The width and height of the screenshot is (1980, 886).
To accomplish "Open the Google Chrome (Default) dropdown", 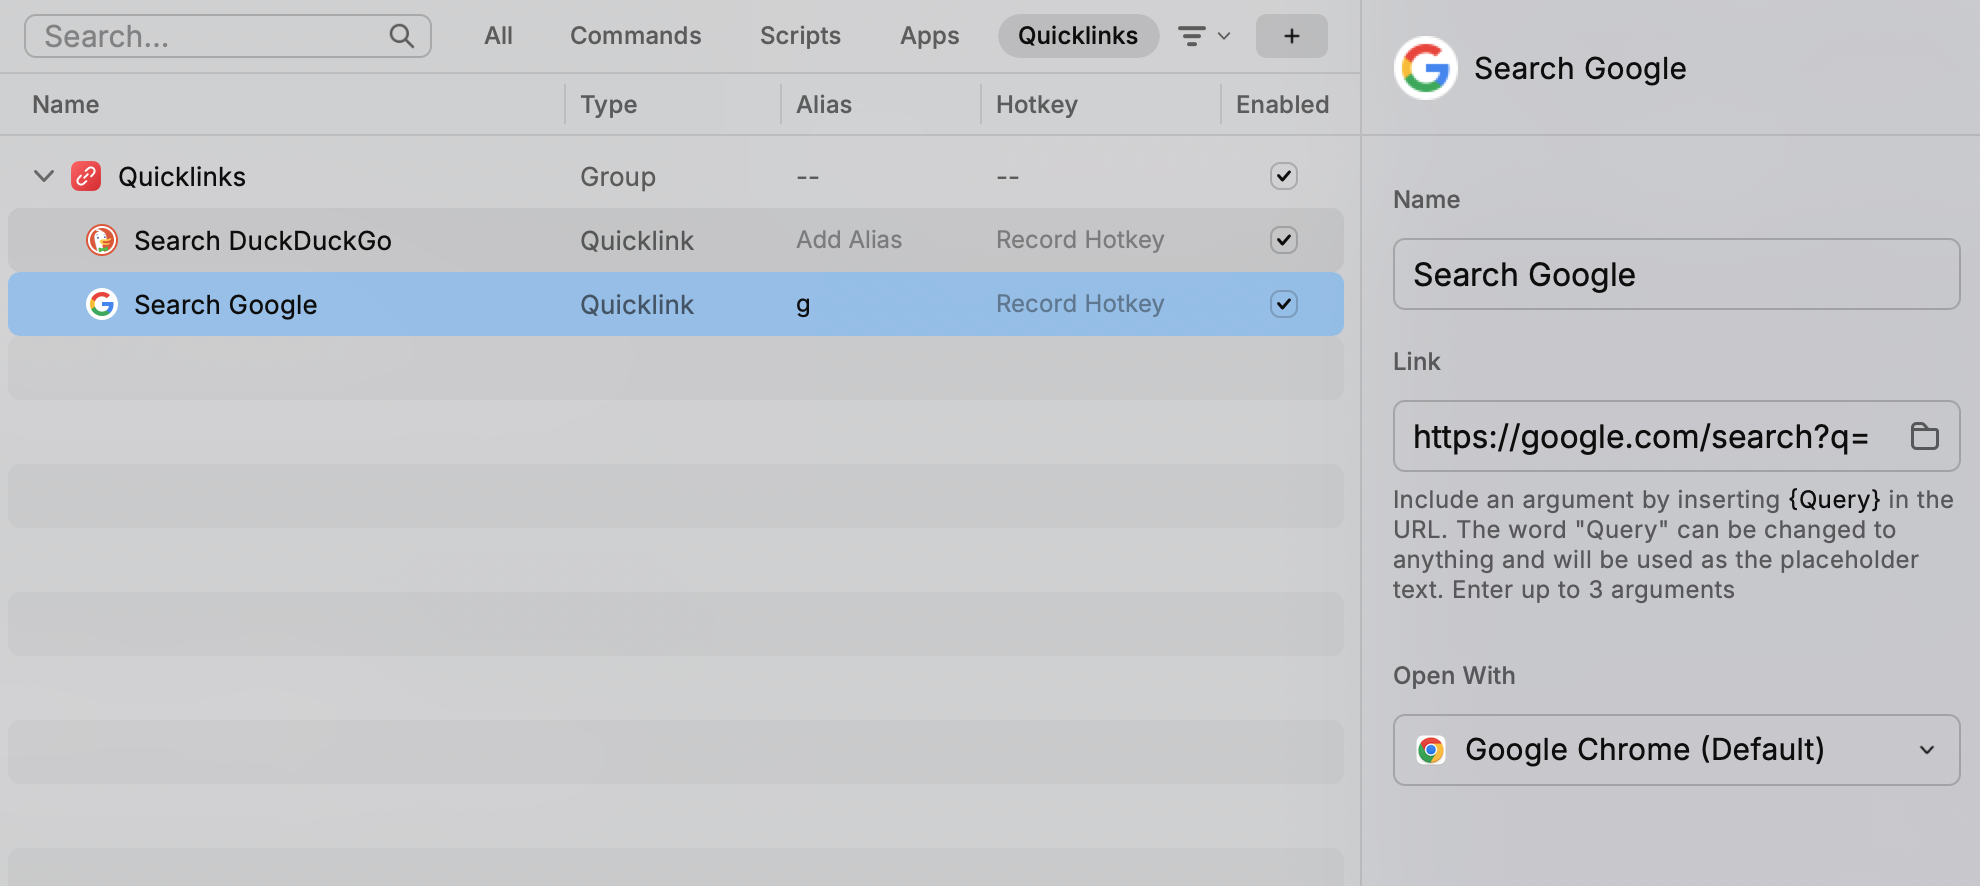I will click(1676, 750).
